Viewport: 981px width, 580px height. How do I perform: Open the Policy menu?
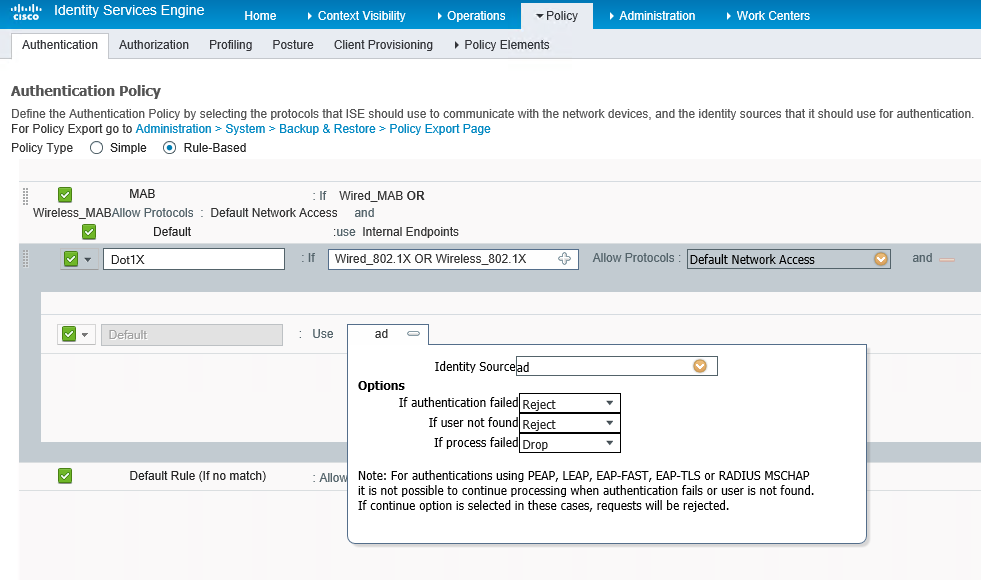click(557, 16)
